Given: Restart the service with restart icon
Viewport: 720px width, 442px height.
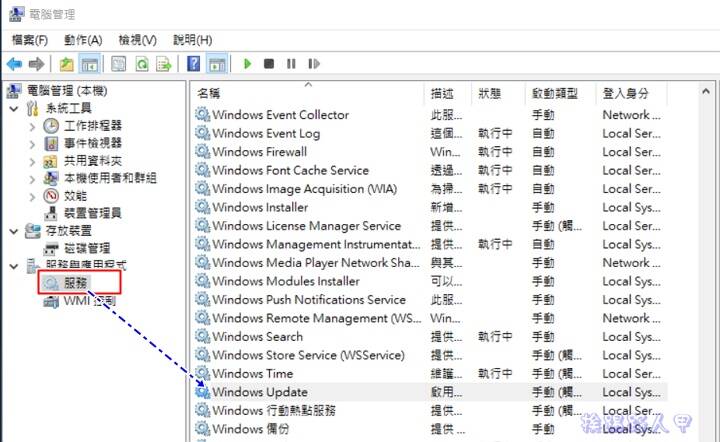Looking at the screenshot, I should [x=314, y=64].
